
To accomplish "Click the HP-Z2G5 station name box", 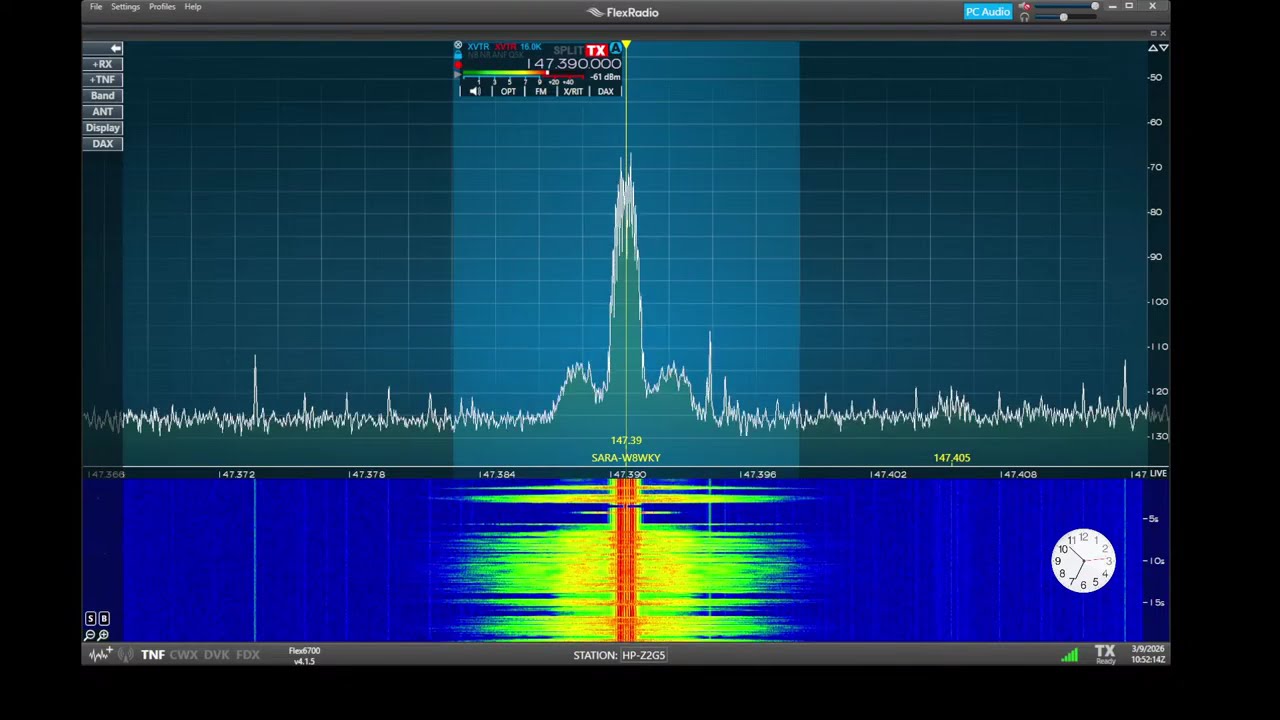I will click(x=643, y=656).
